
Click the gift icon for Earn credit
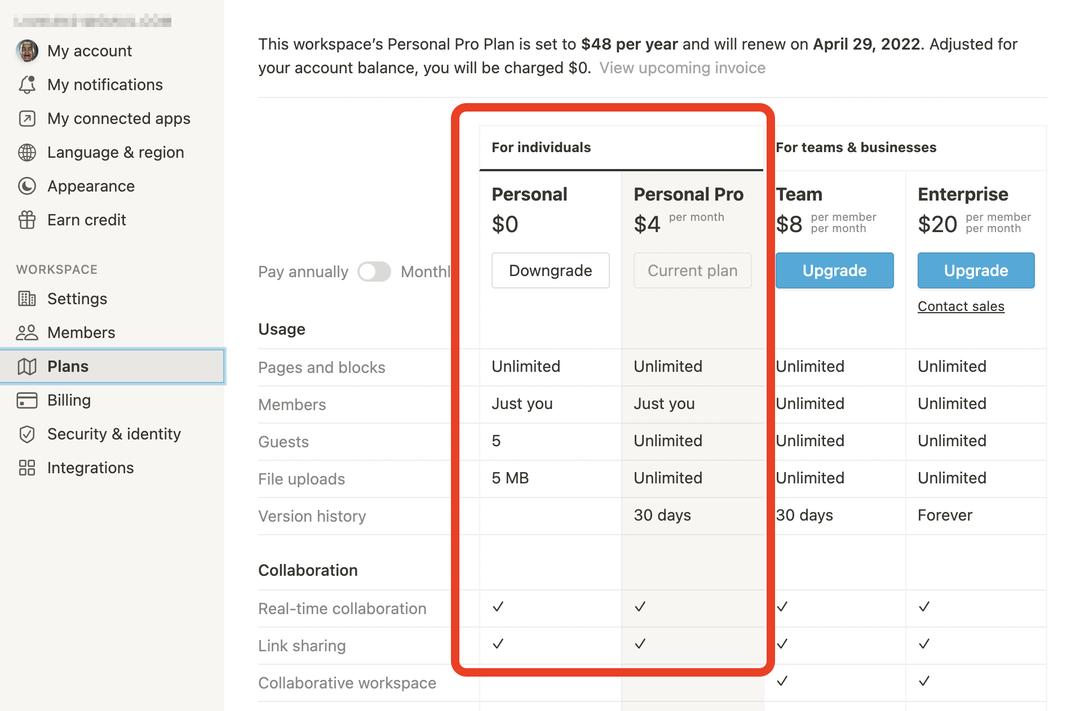click(x=27, y=220)
